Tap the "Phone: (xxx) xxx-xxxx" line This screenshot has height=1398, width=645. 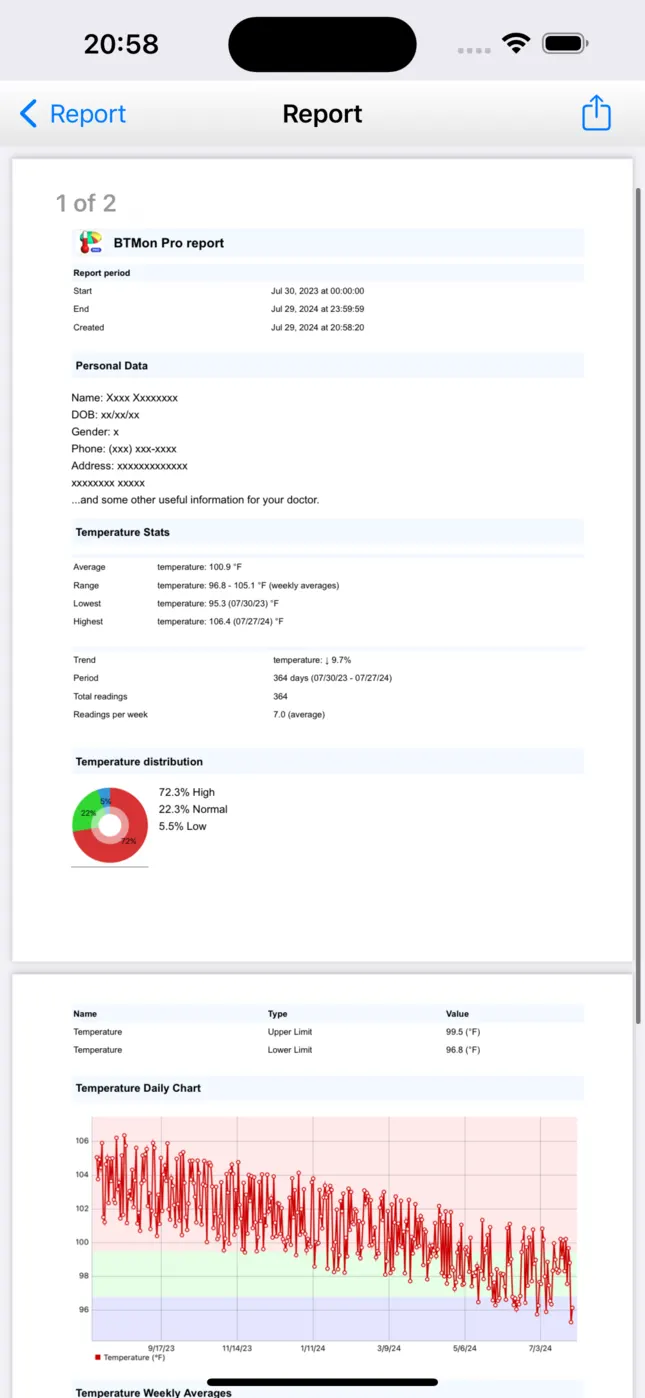point(124,449)
